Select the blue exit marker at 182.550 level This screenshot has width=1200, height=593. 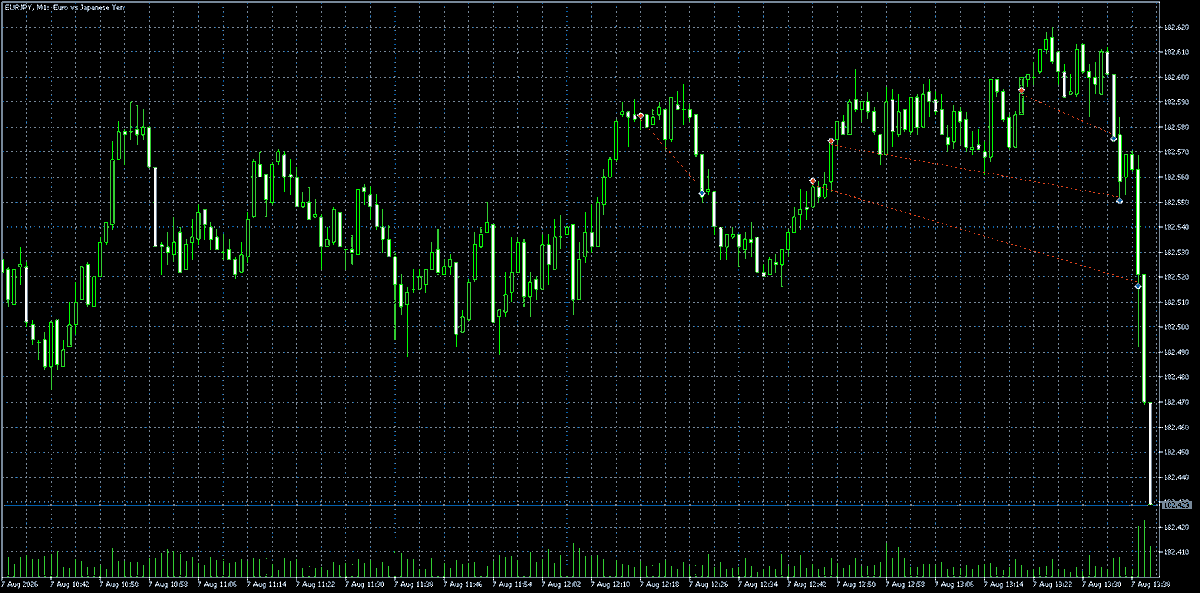pos(1119,201)
